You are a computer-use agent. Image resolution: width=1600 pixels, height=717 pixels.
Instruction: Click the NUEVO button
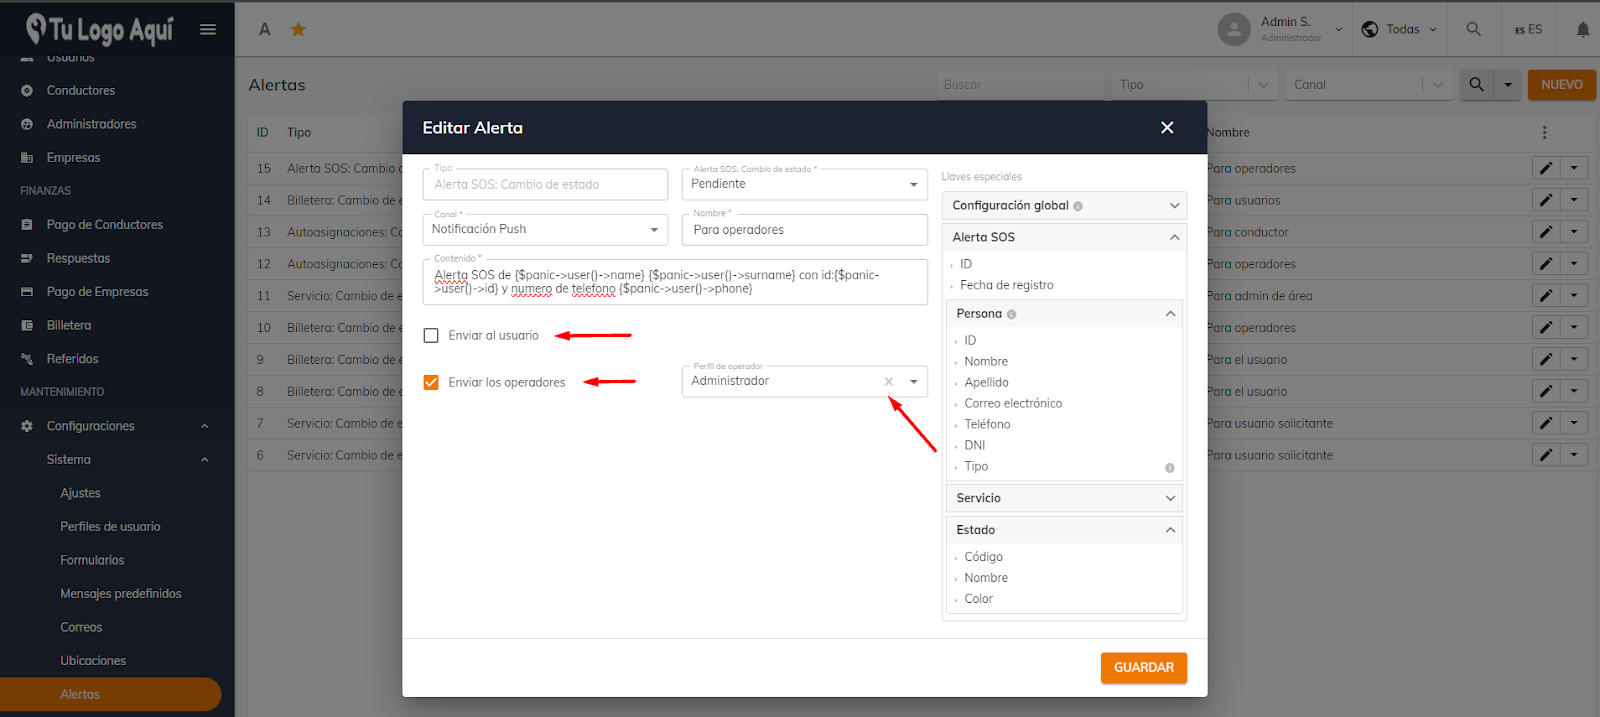[1562, 85]
